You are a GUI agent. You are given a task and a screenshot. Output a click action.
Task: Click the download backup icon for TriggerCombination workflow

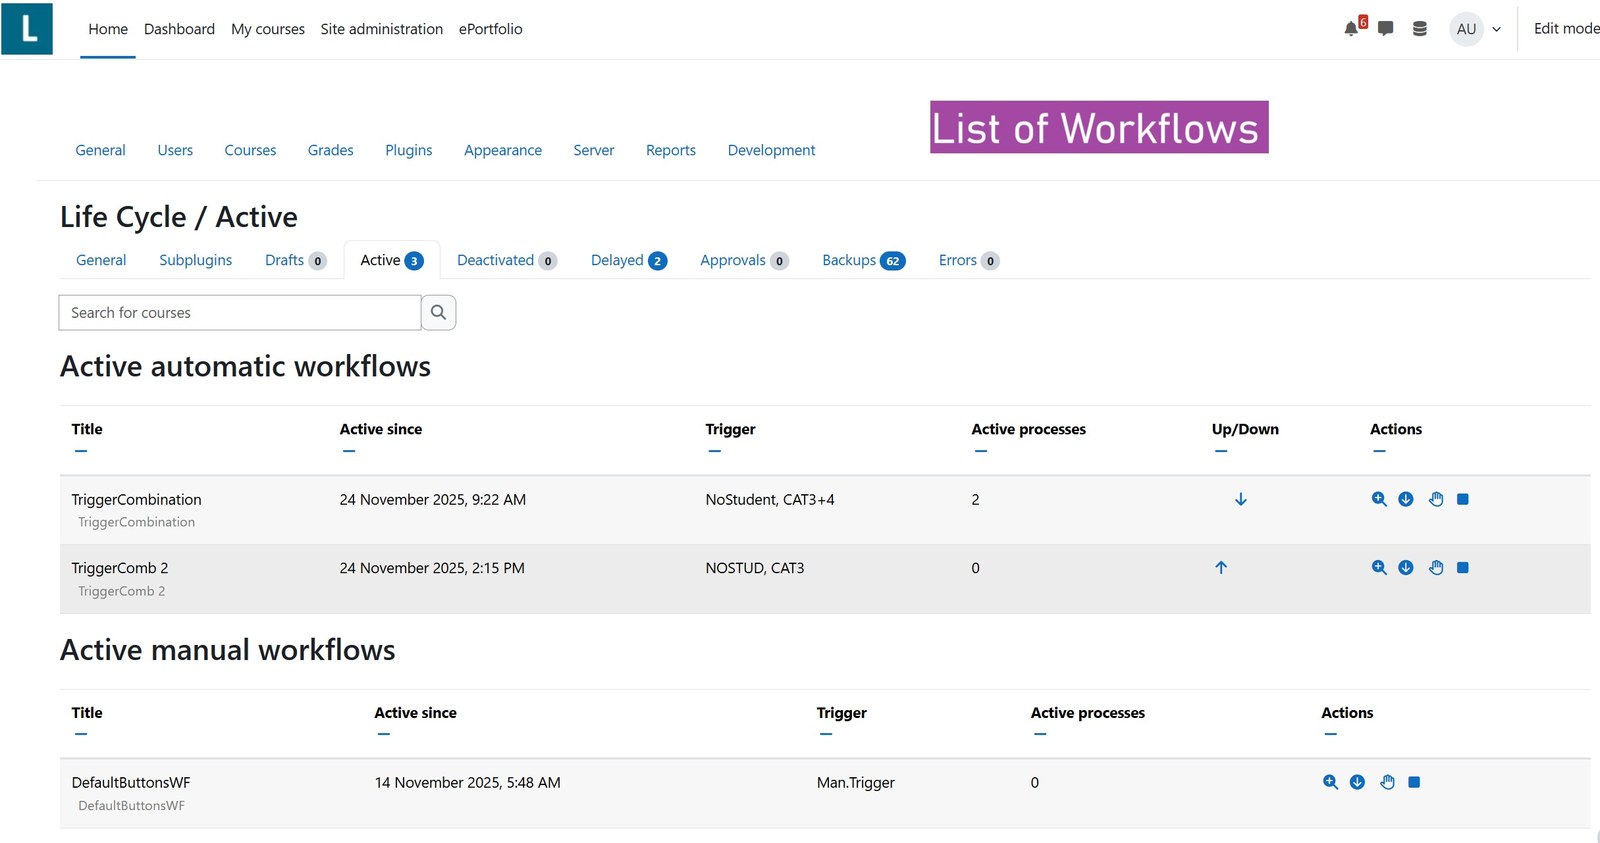1406,499
